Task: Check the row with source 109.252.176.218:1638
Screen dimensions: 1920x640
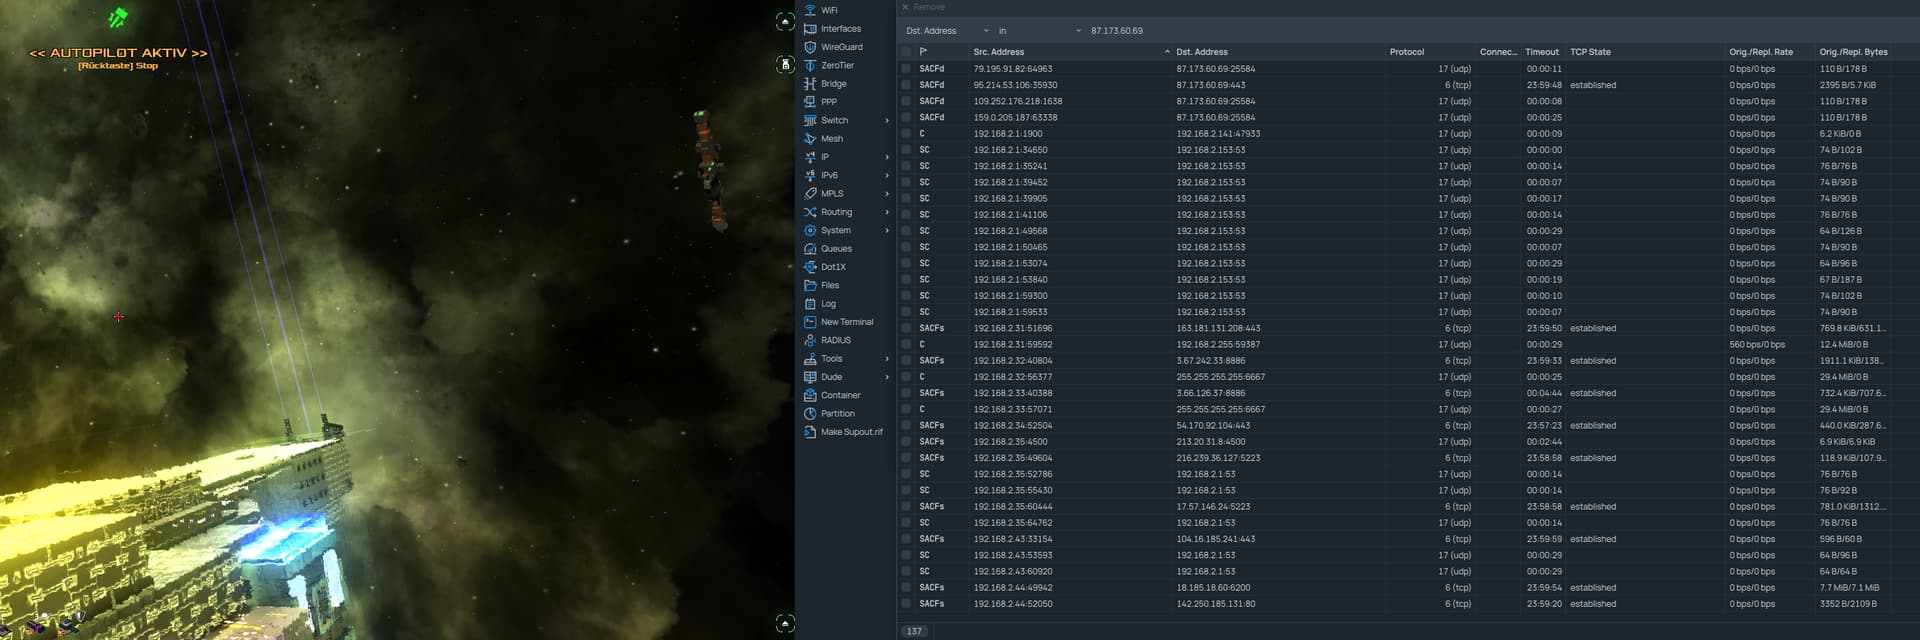Action: [906, 101]
